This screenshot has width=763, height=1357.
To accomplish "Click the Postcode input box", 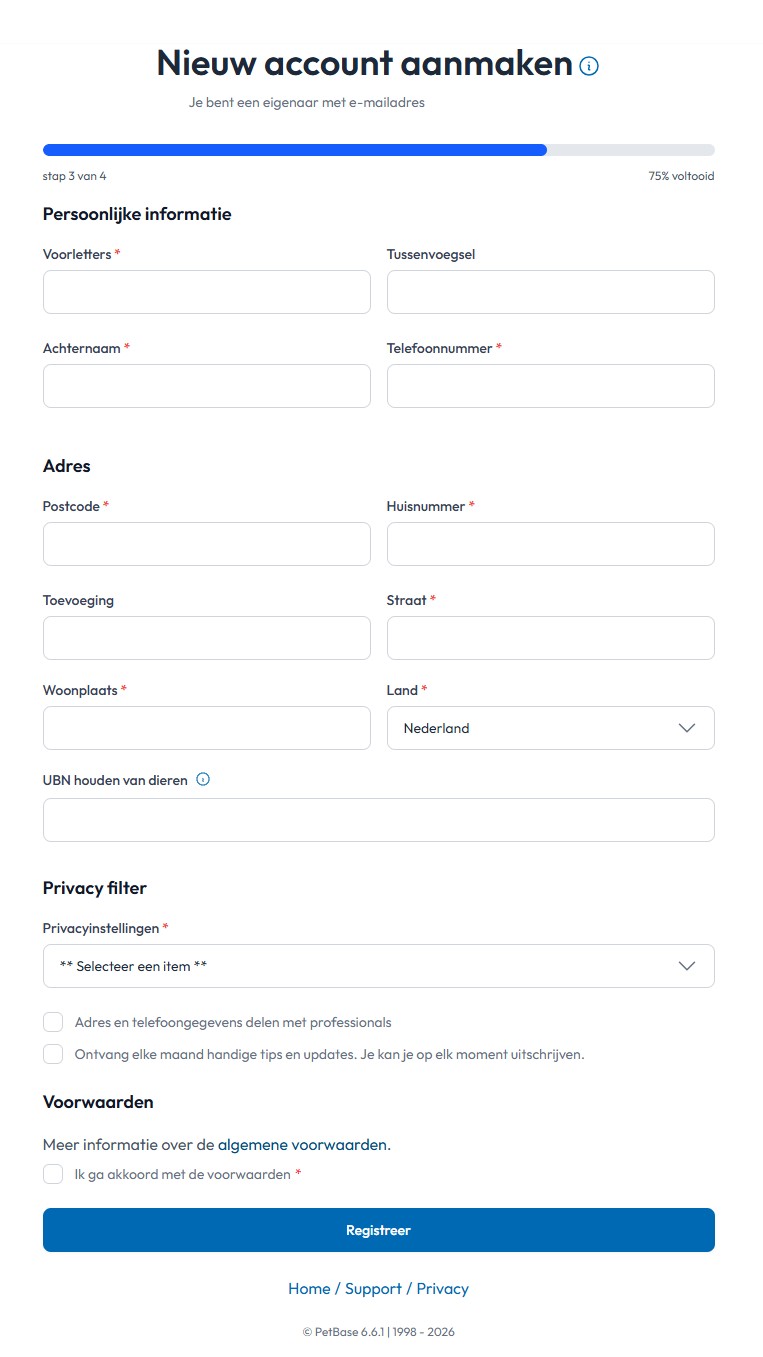I will point(206,543).
